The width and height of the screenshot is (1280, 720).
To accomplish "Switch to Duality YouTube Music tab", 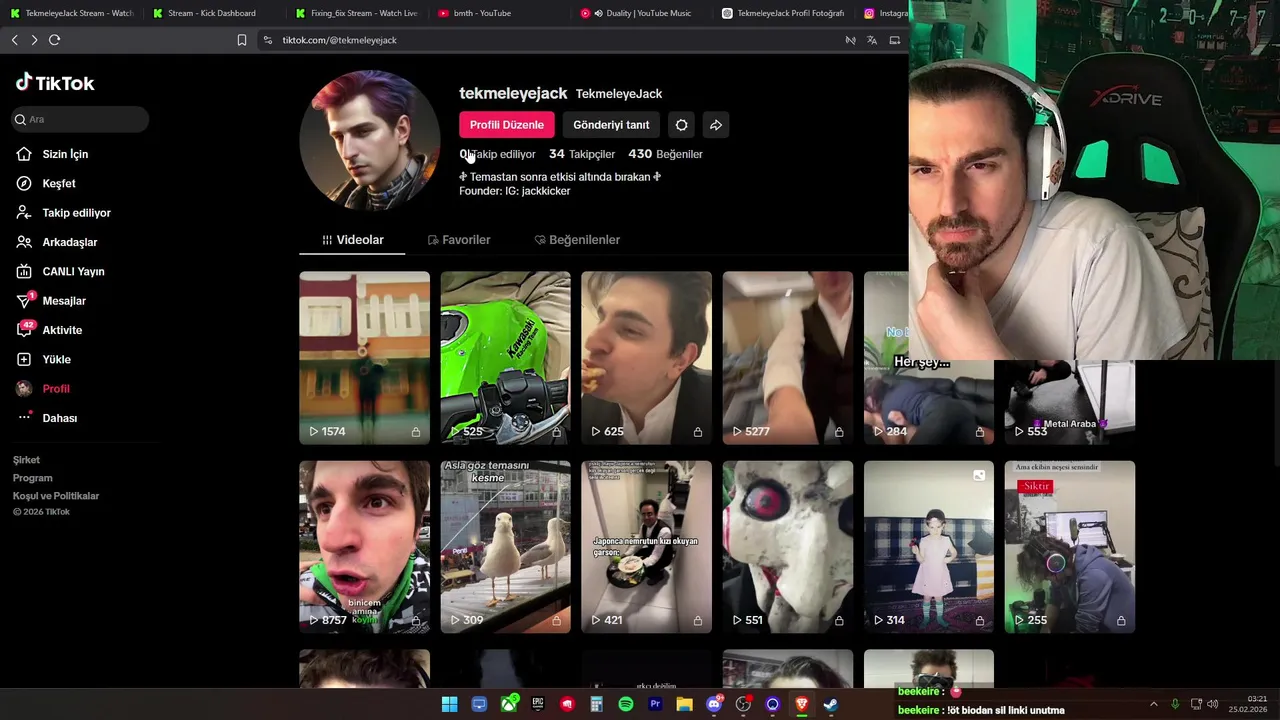I will click(642, 13).
